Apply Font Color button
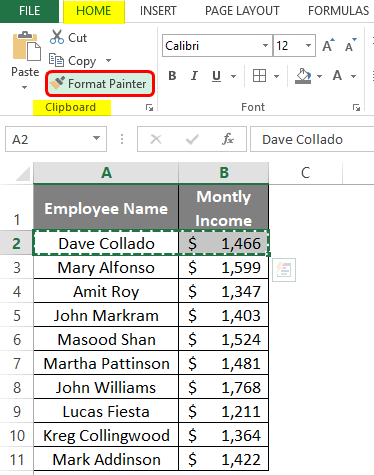Screen dimensions: 374x475 337,76
